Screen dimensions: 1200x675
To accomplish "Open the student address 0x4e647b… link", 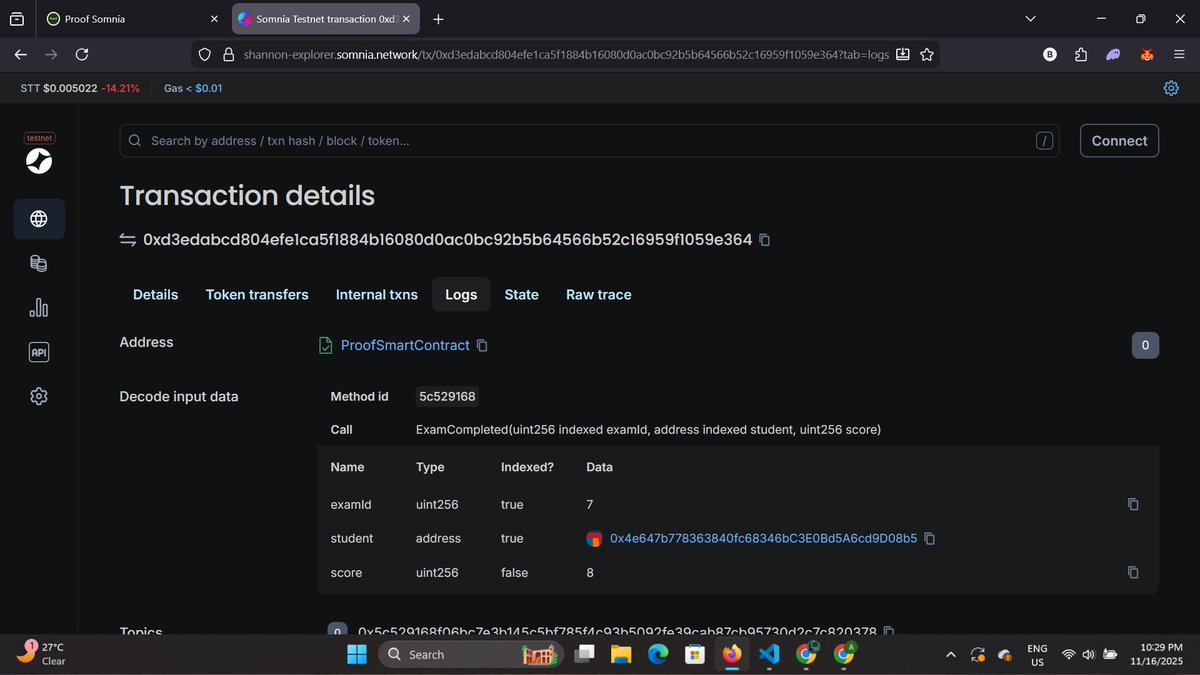I will tap(763, 538).
